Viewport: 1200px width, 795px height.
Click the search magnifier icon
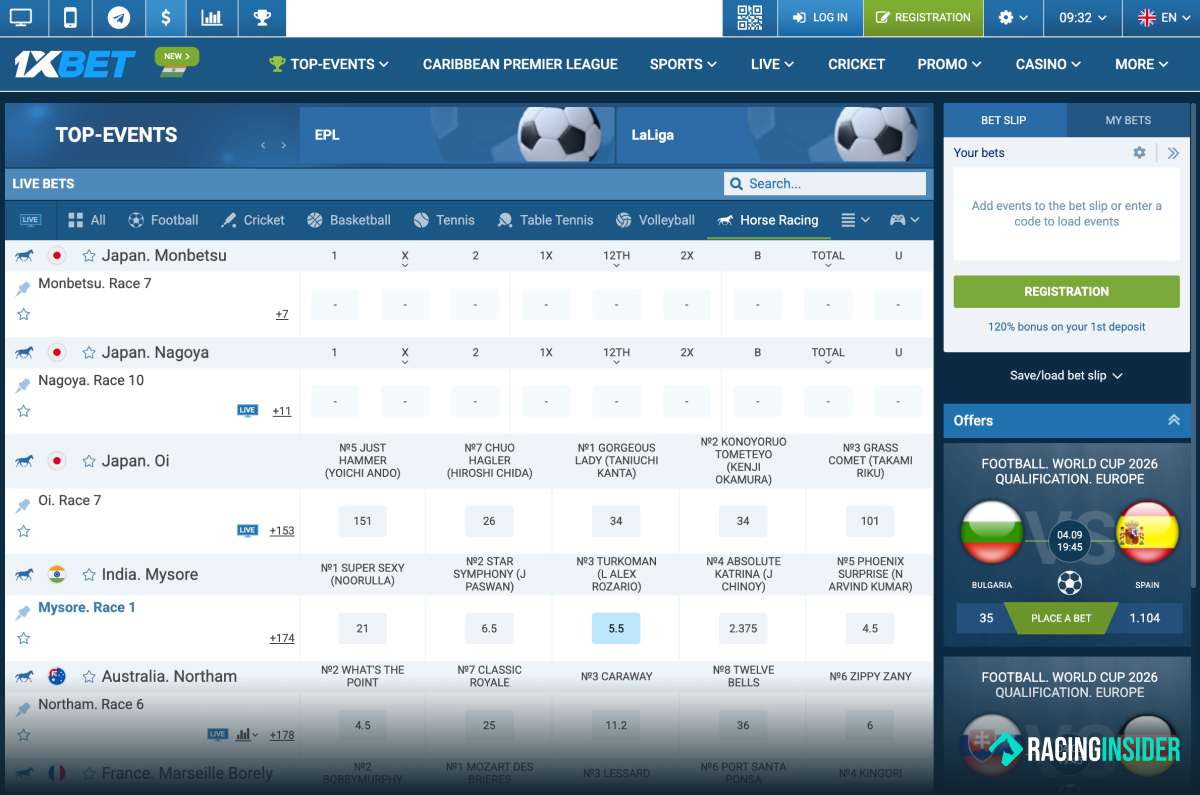(736, 184)
